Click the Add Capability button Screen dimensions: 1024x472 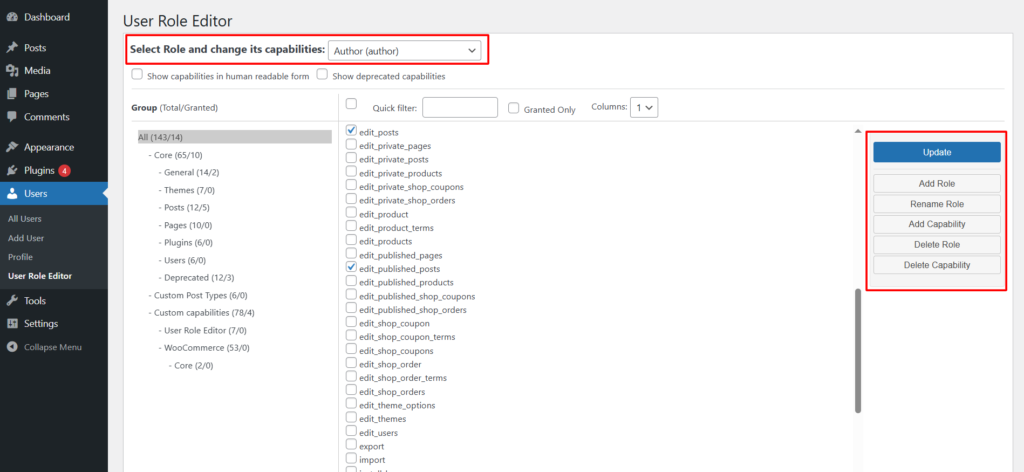click(x=936, y=224)
